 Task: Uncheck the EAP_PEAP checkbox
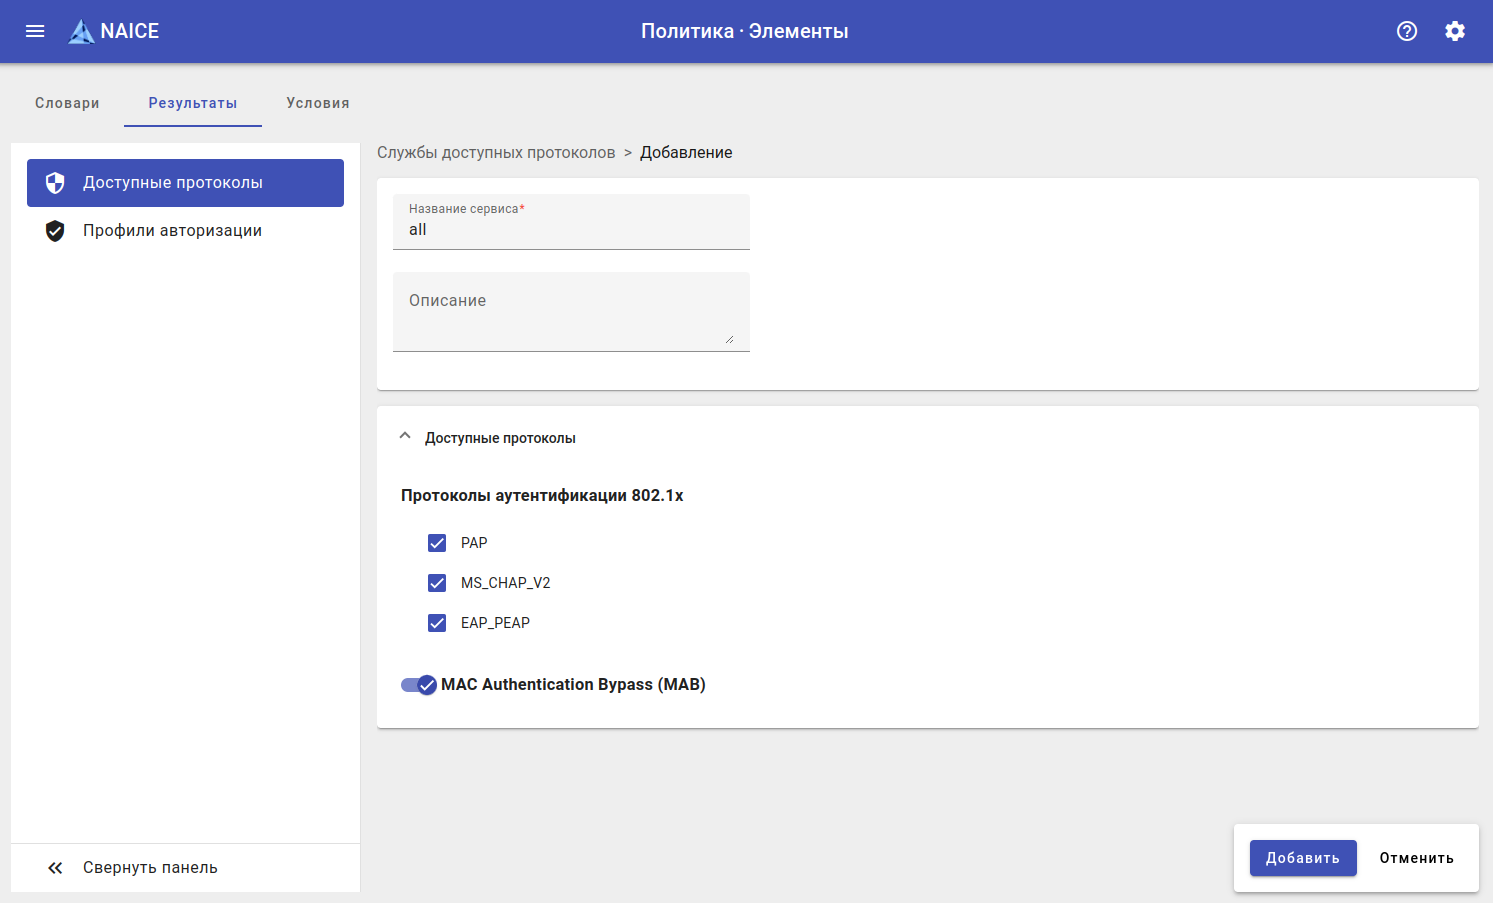point(437,623)
